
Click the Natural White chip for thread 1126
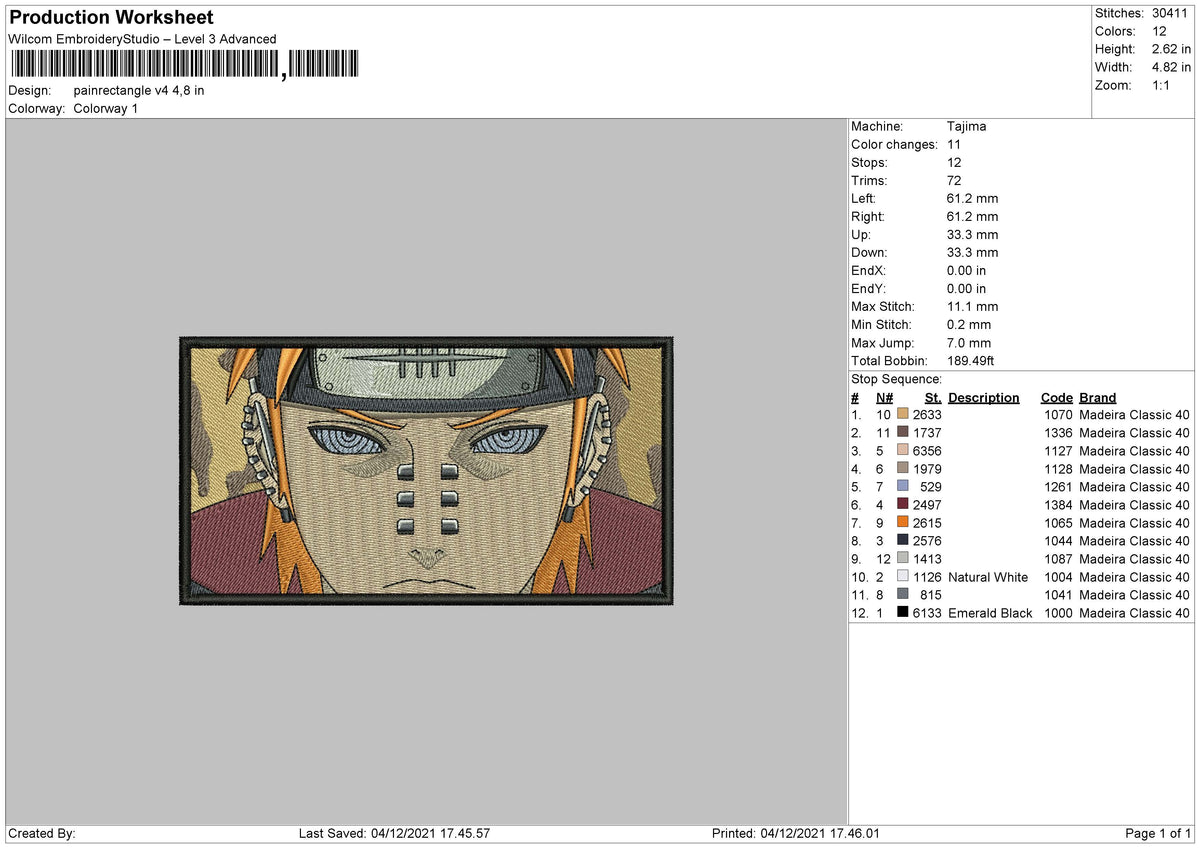(x=905, y=577)
